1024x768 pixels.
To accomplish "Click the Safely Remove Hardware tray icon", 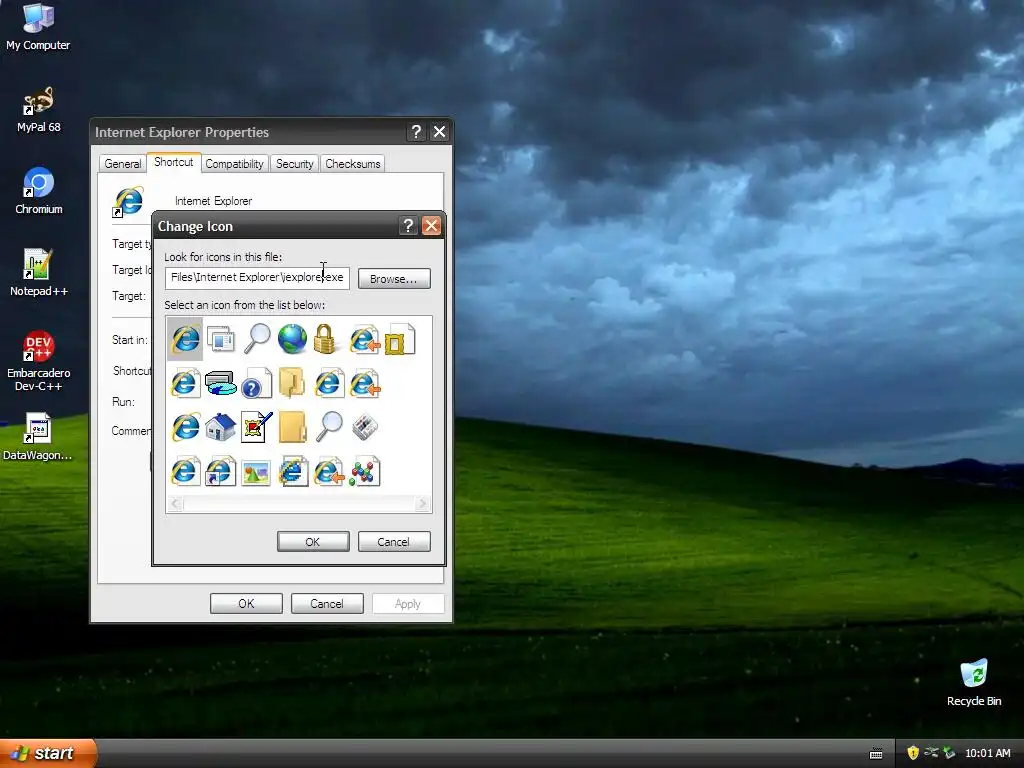I will coord(931,753).
